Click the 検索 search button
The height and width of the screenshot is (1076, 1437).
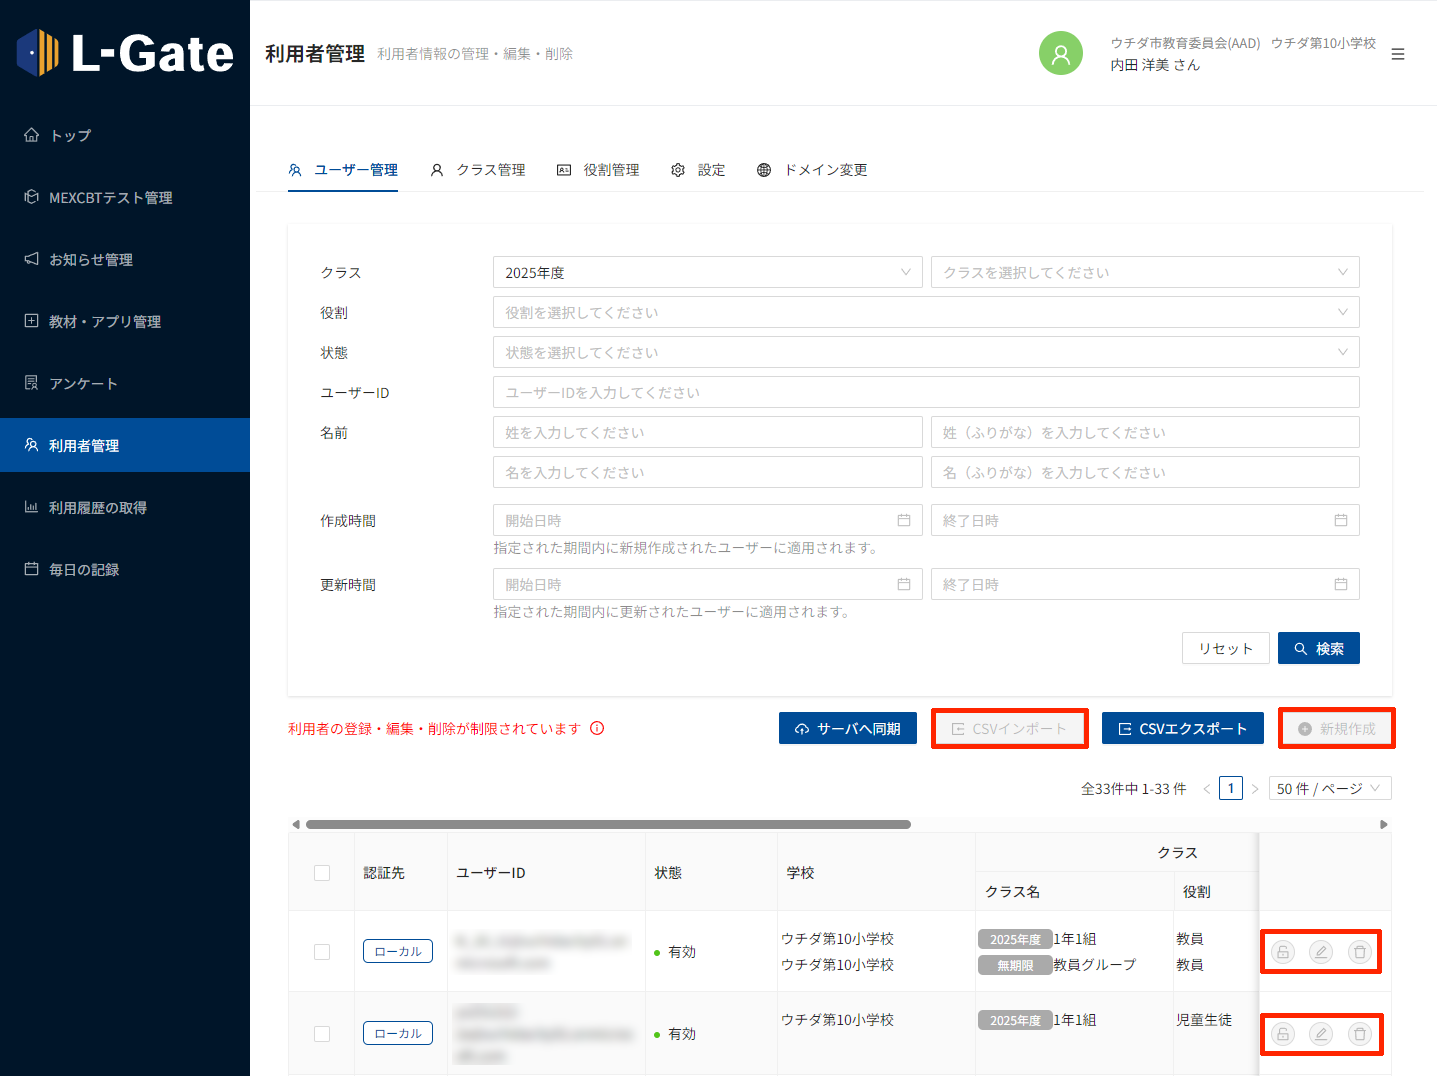pyautogui.click(x=1318, y=648)
